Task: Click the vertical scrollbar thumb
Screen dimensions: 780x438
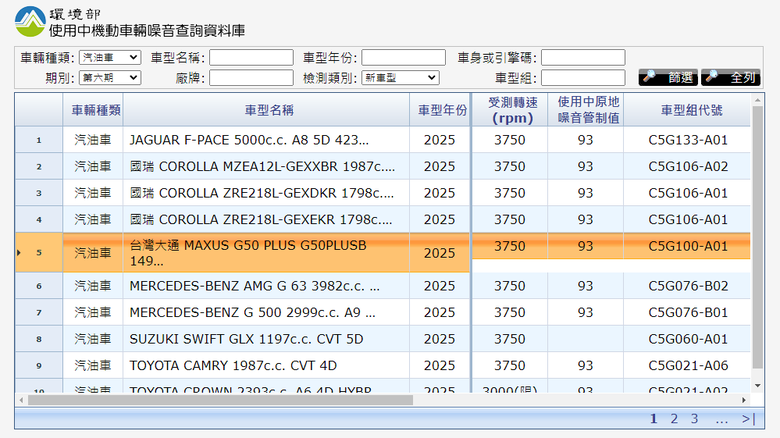Action: pyautogui.click(x=758, y=237)
